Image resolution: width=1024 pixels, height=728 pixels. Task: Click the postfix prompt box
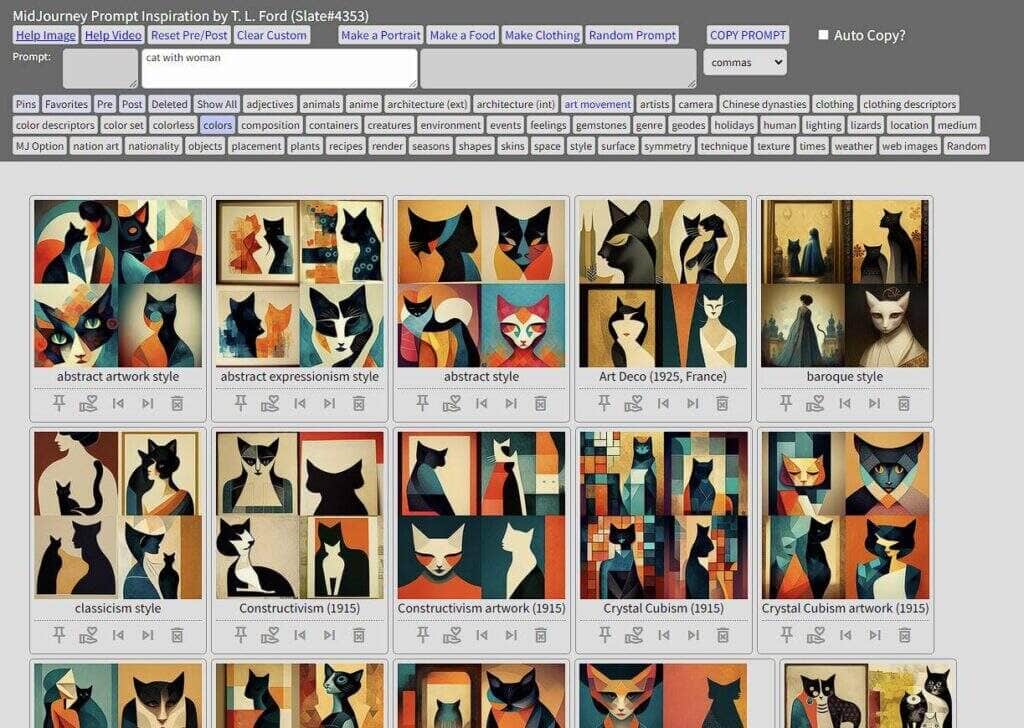(558, 69)
